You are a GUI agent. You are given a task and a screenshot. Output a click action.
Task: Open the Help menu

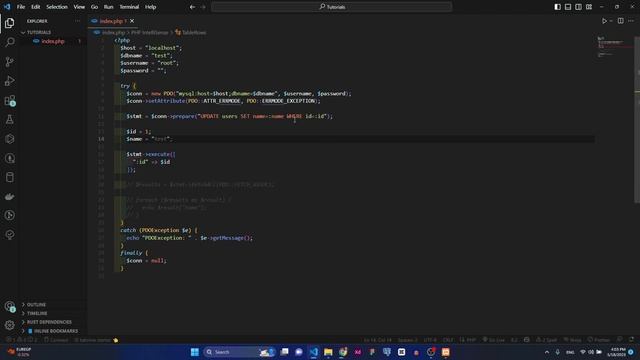point(151,7)
